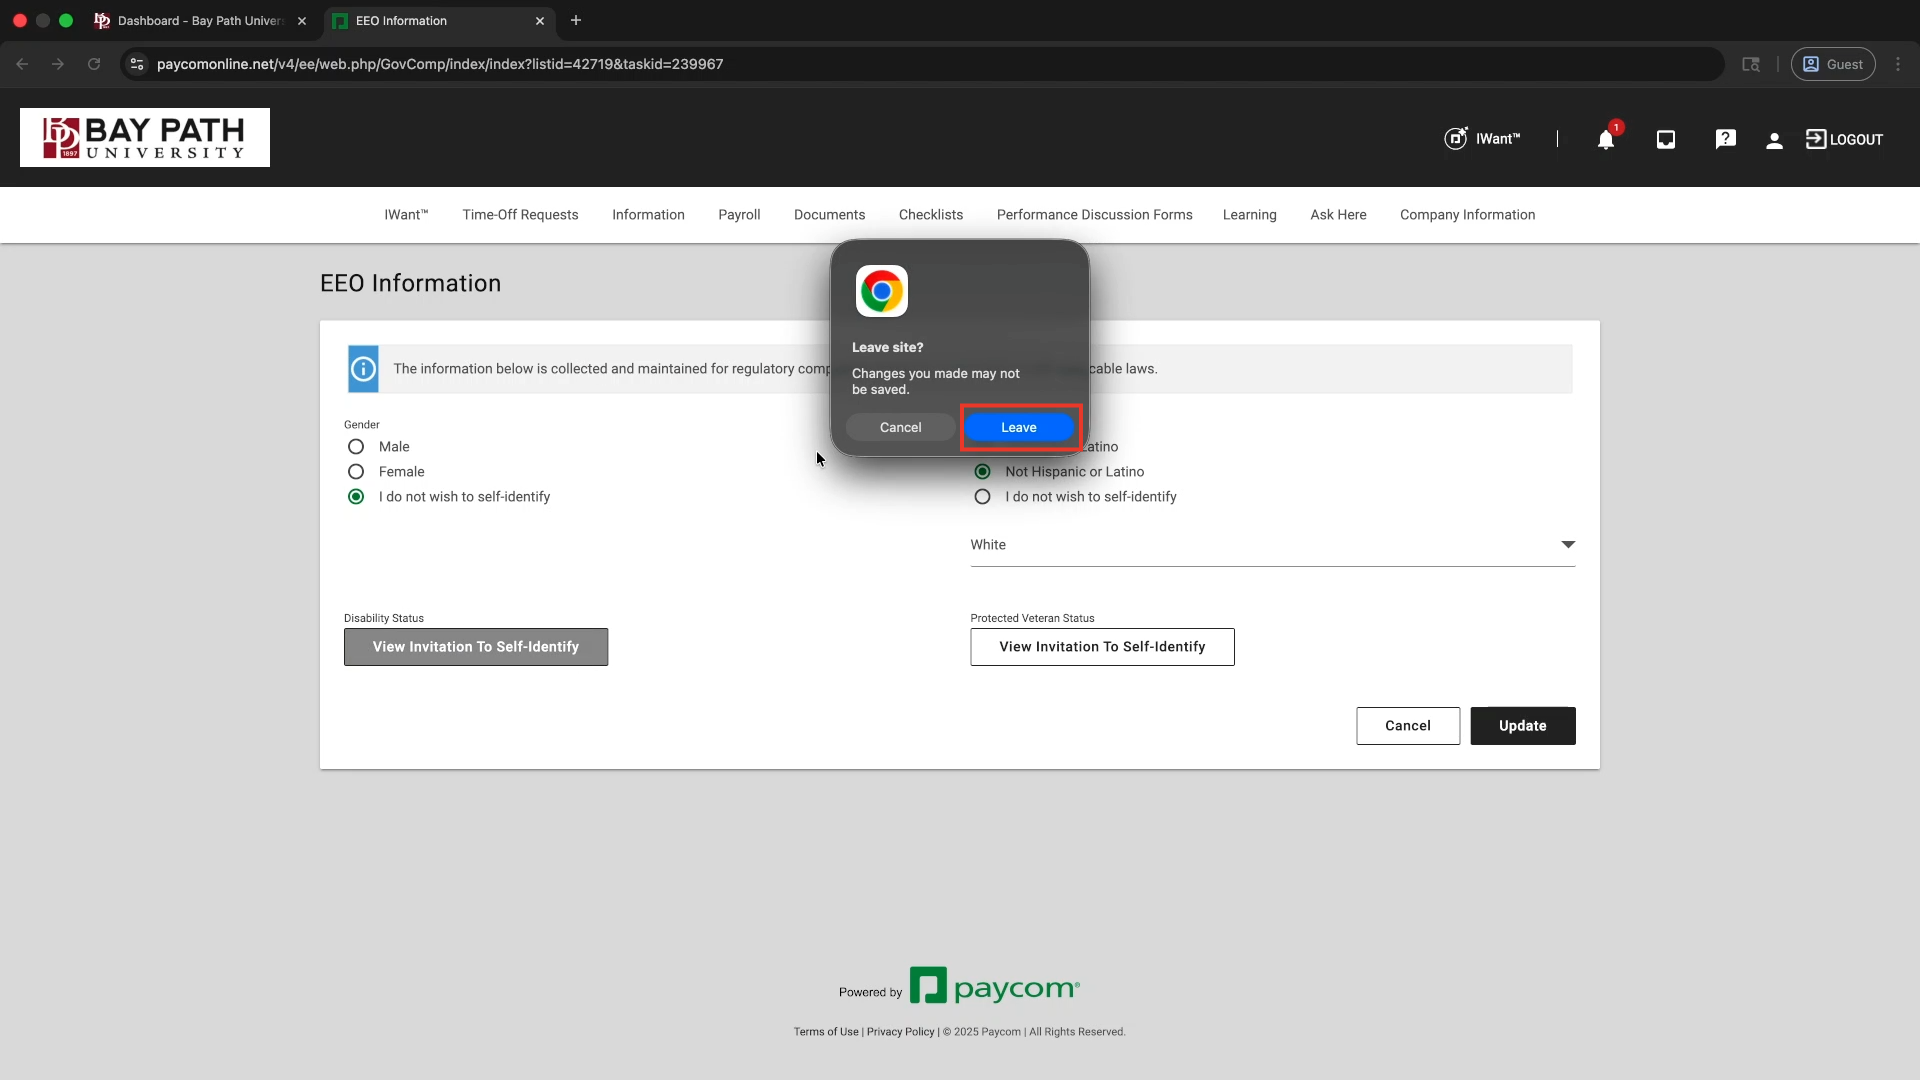Expand the White race dropdown
Viewport: 1920px width, 1080px height.
pos(1567,545)
